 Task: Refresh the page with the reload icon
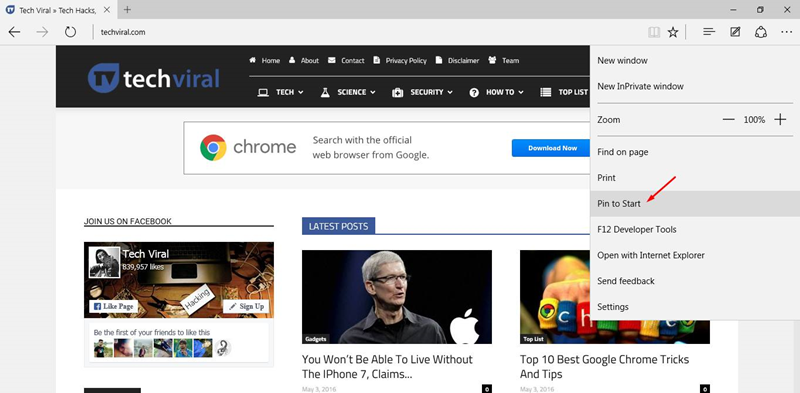(70, 32)
